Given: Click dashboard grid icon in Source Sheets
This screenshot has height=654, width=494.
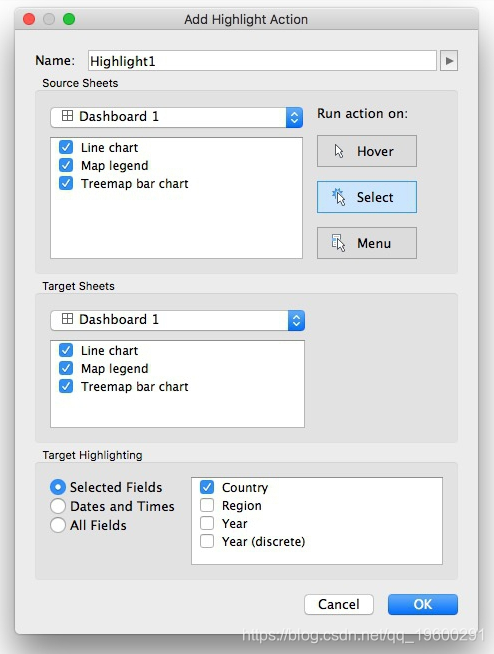Looking at the screenshot, I should click(67, 116).
